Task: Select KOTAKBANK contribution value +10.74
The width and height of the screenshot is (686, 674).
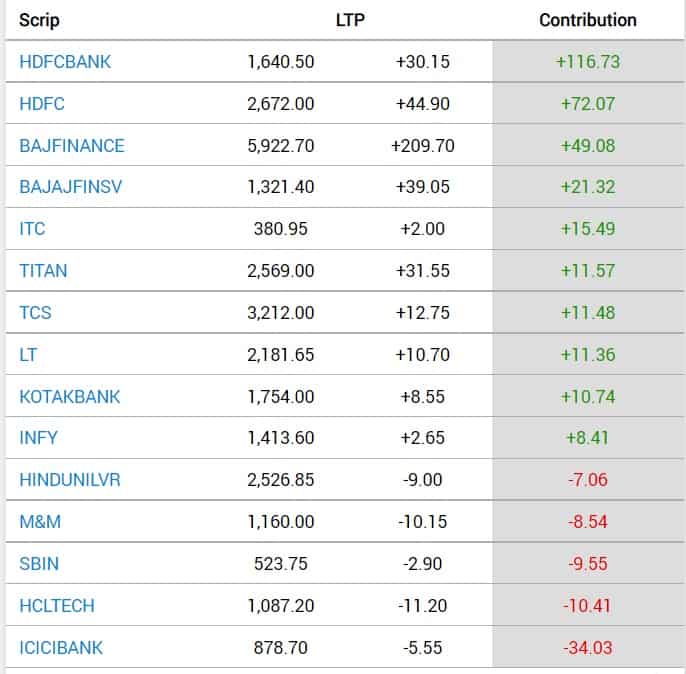Action: click(x=588, y=397)
